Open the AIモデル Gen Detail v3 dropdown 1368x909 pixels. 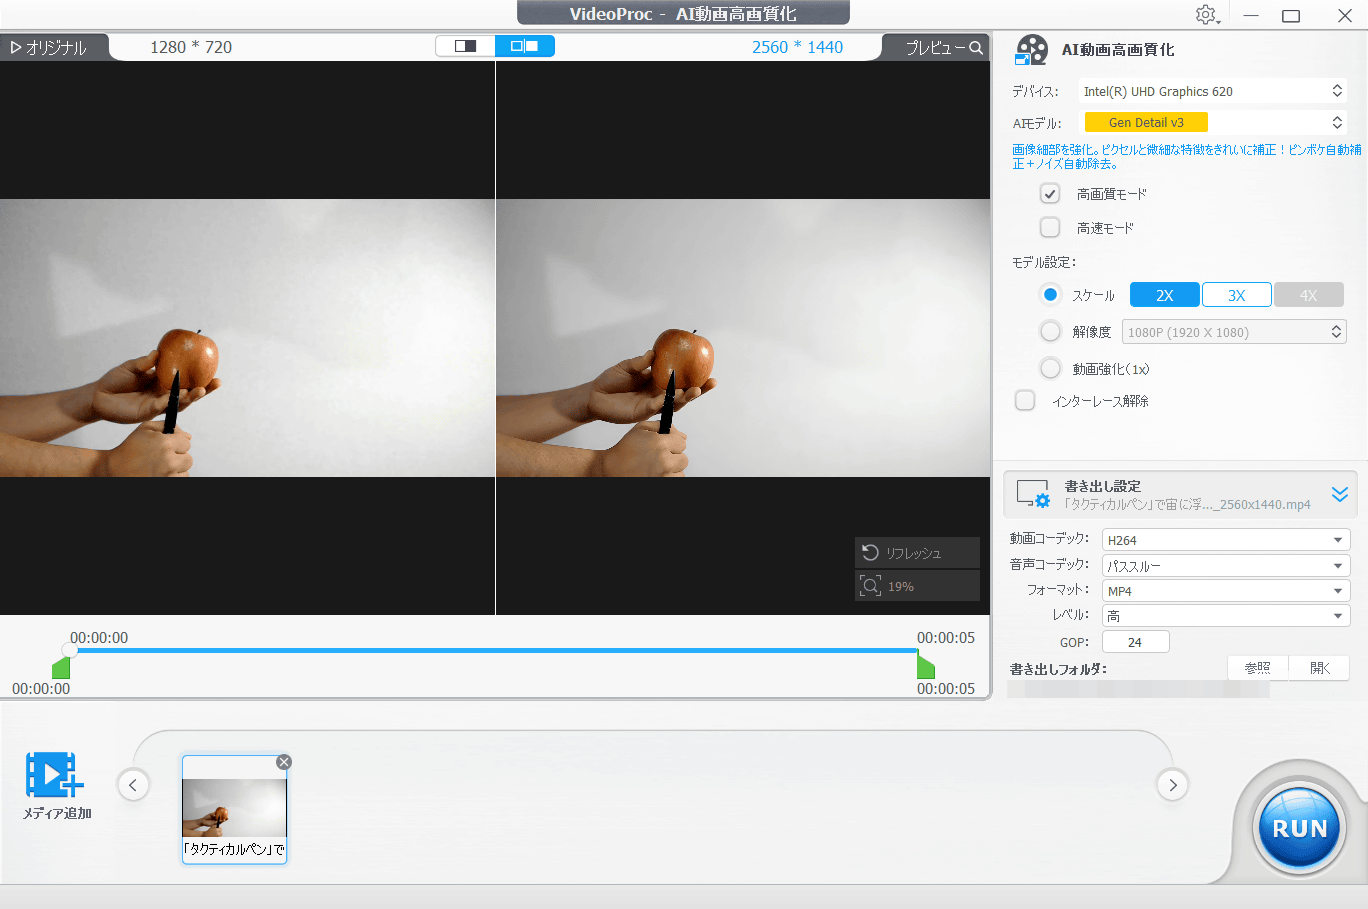[x=1214, y=122]
